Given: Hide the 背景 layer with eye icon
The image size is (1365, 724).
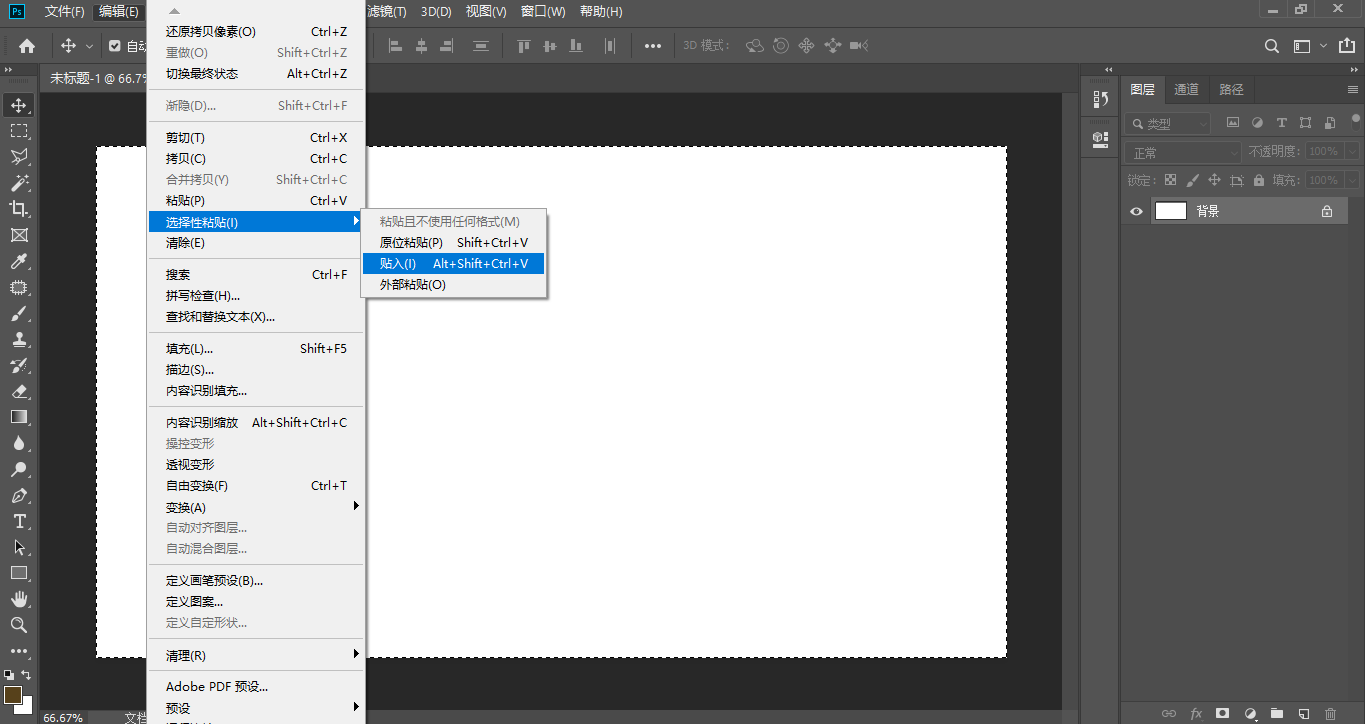Looking at the screenshot, I should click(1136, 211).
